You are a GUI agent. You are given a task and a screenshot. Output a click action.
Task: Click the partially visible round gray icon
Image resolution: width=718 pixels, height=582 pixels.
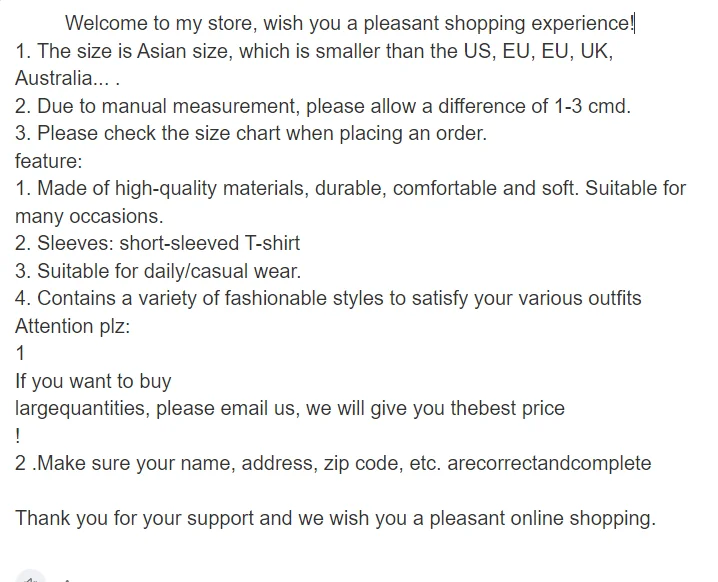[x=30, y=576]
